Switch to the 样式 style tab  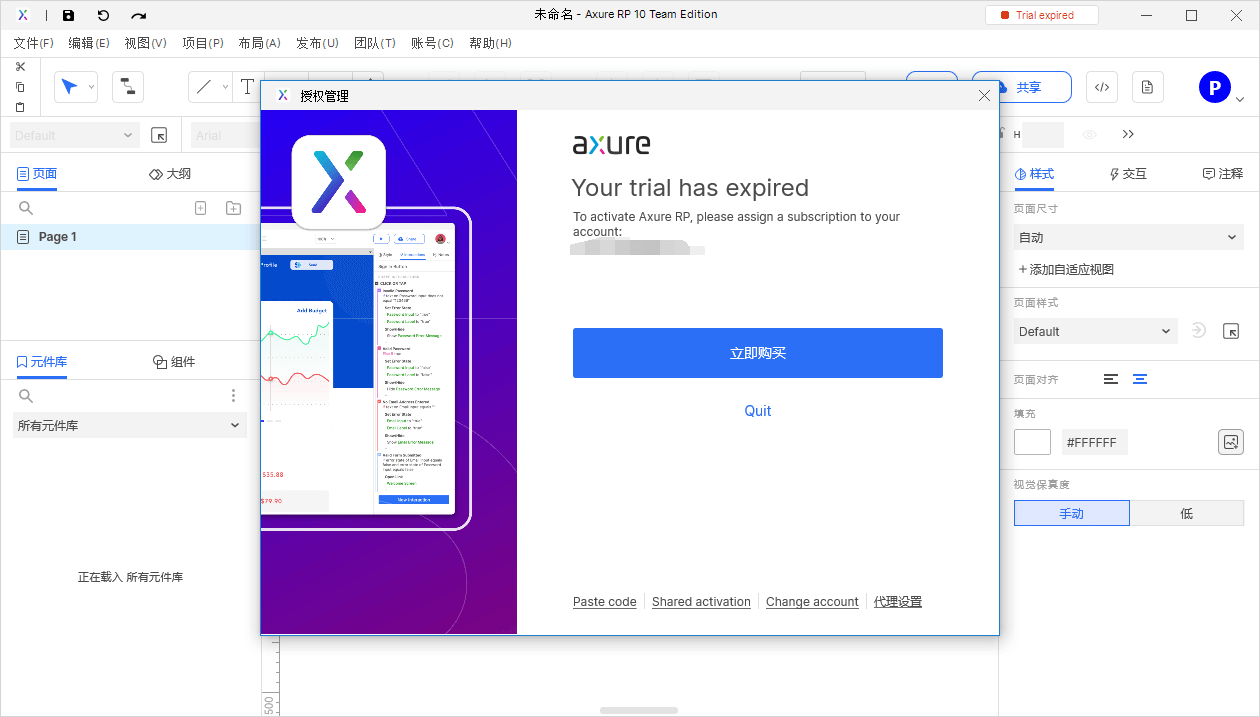click(x=1034, y=173)
